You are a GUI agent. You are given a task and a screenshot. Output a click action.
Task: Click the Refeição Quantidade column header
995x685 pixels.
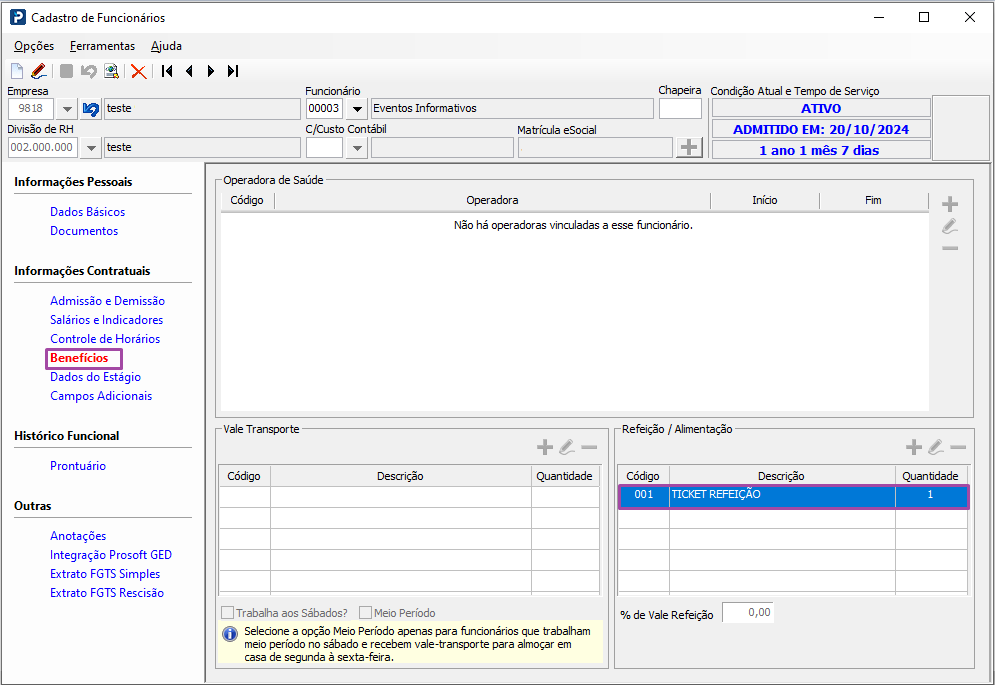coord(931,476)
